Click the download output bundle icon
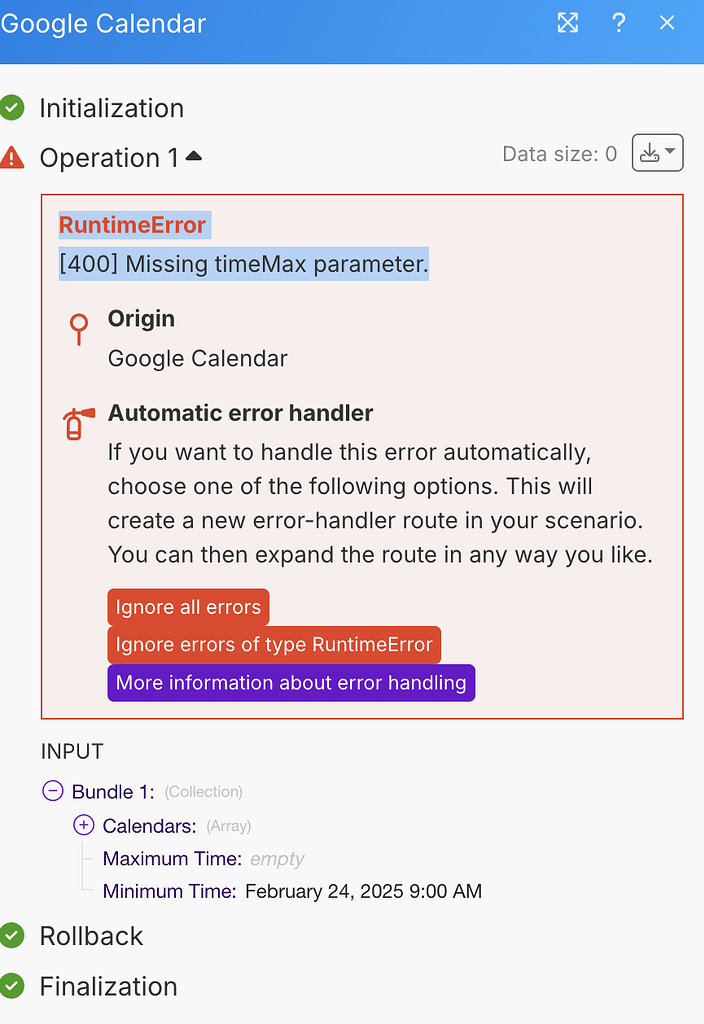Image resolution: width=704 pixels, height=1024 pixels. tap(651, 152)
